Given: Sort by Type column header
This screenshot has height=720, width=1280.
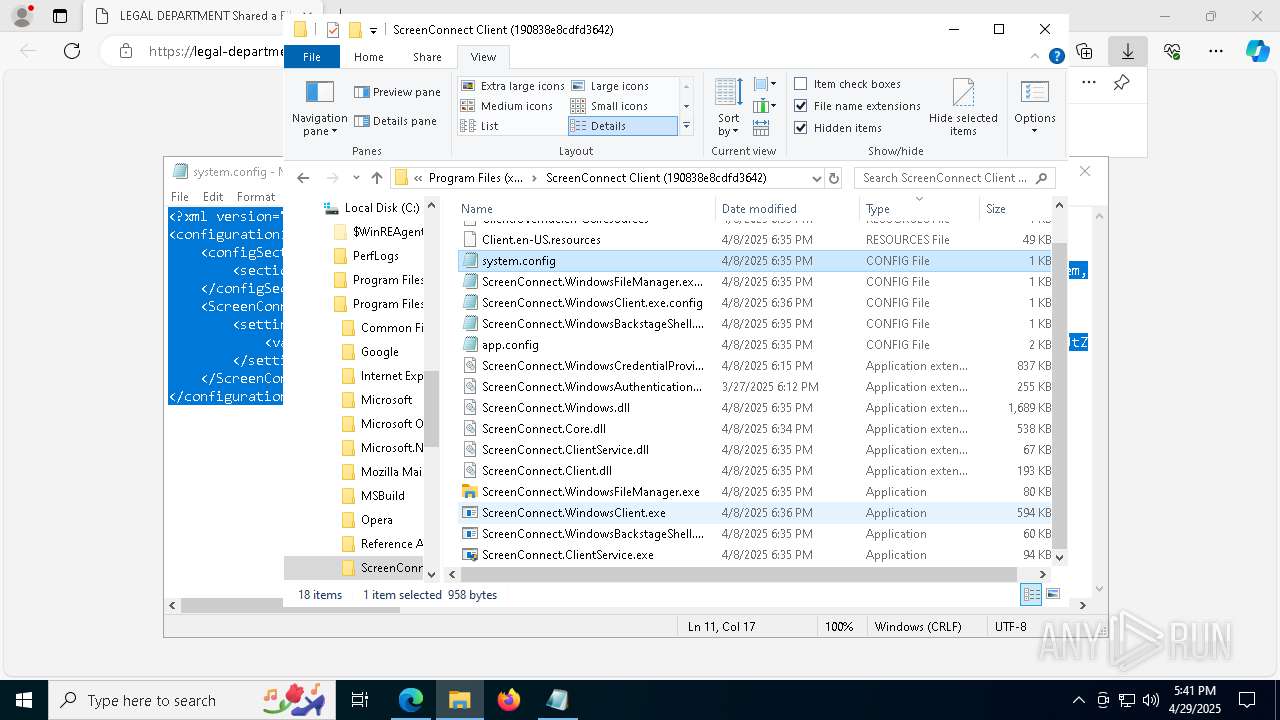Looking at the screenshot, I should click(919, 209).
